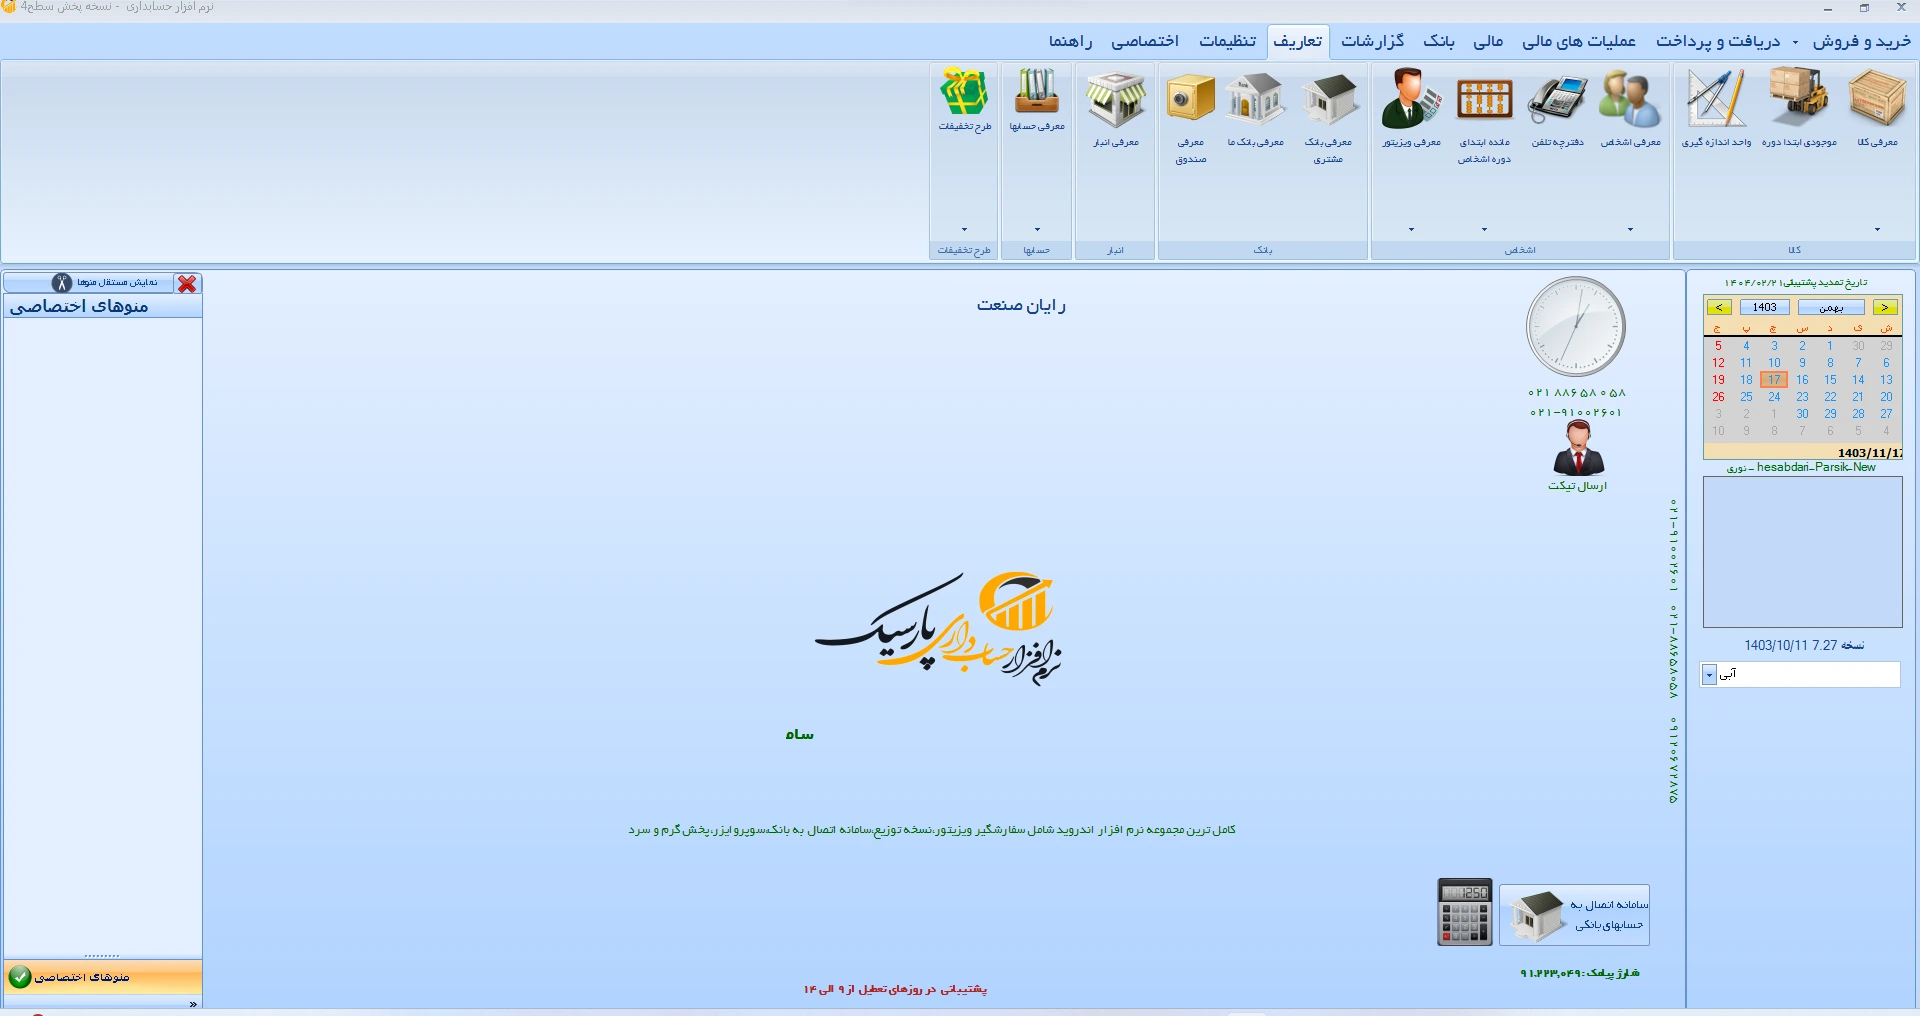Screen dimensions: 1920x1016
Task: Click the empty notes box below database name
Action: 1802,552
